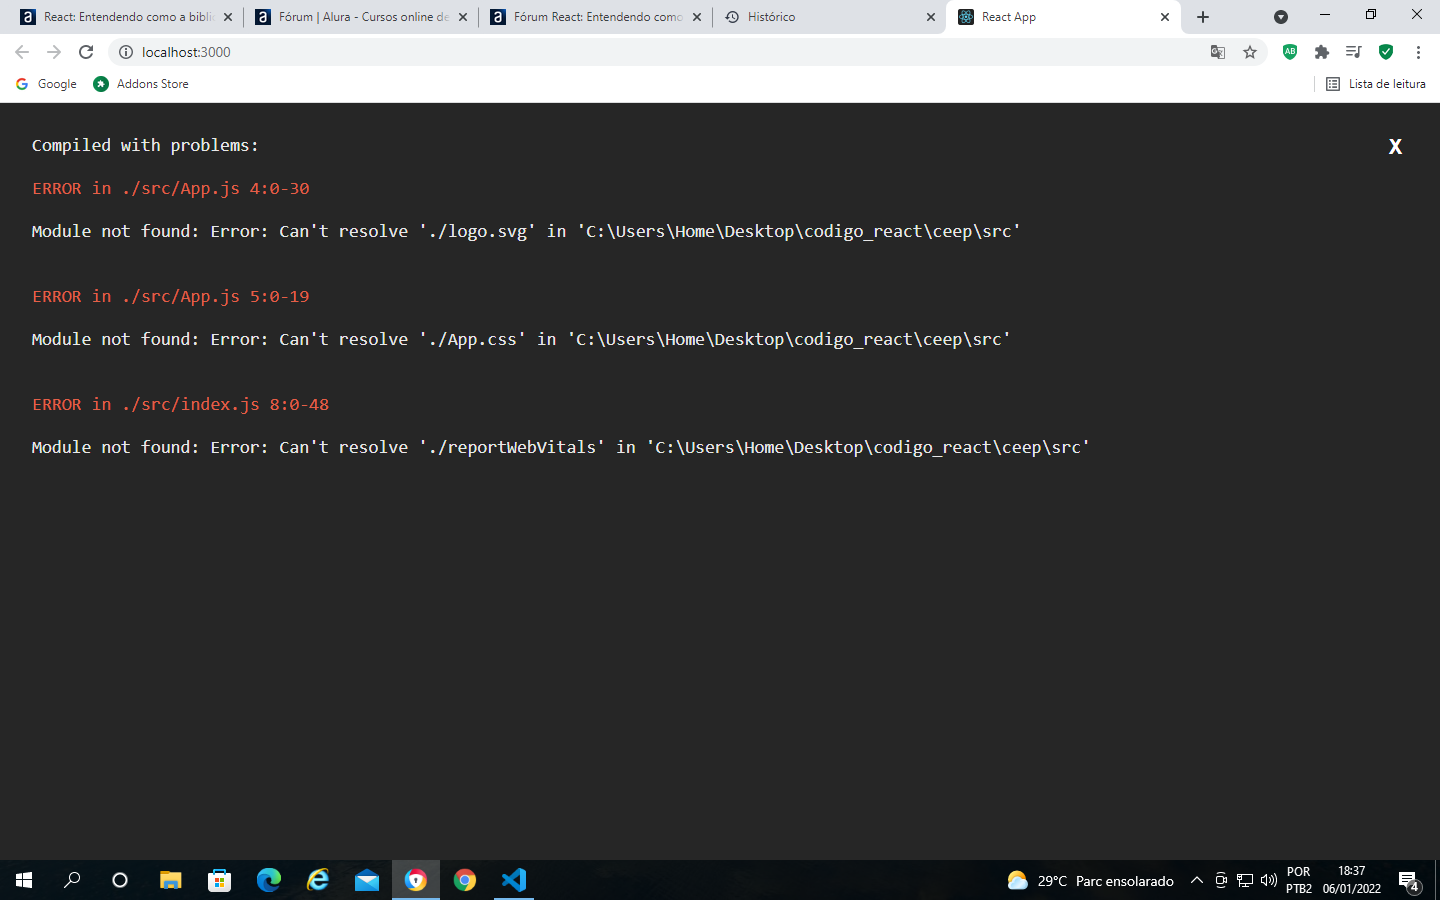Open the weather widget showing 29°C
The height and width of the screenshot is (900, 1440).
coord(1090,880)
